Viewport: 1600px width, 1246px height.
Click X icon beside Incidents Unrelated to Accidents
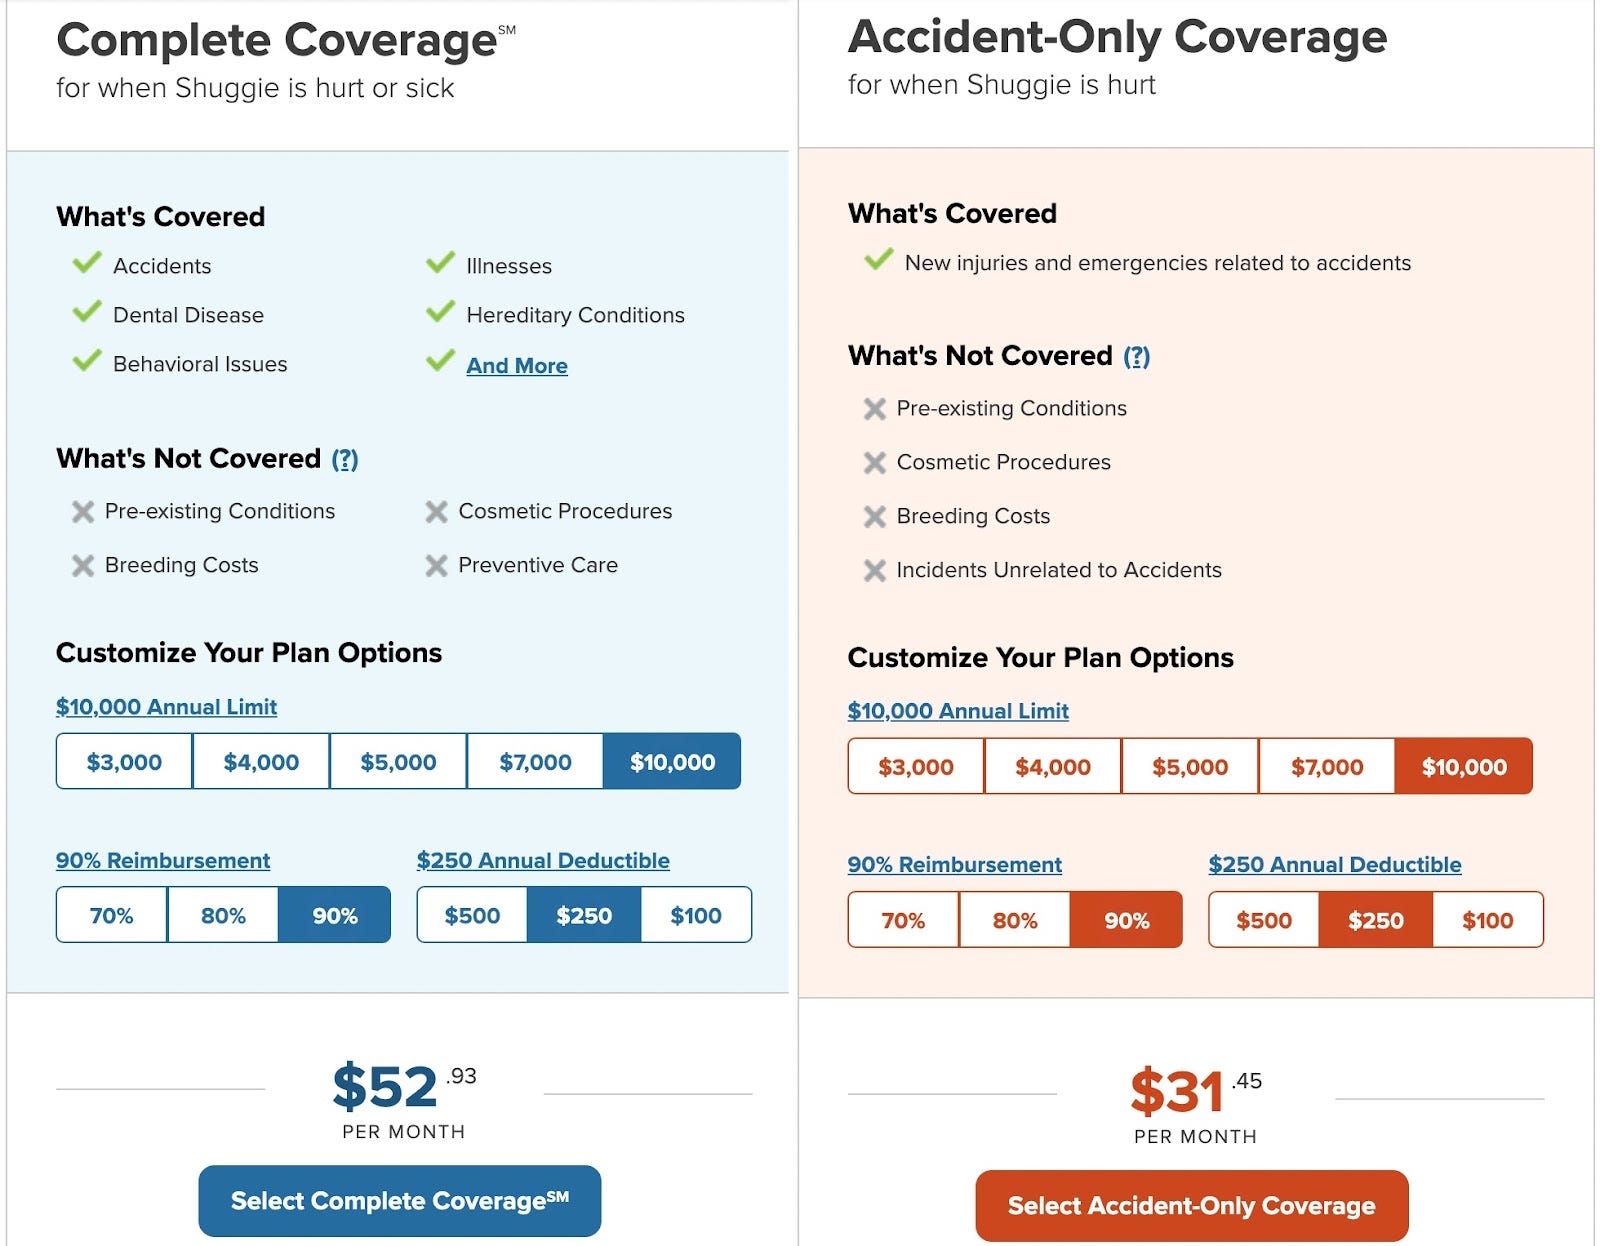875,571
